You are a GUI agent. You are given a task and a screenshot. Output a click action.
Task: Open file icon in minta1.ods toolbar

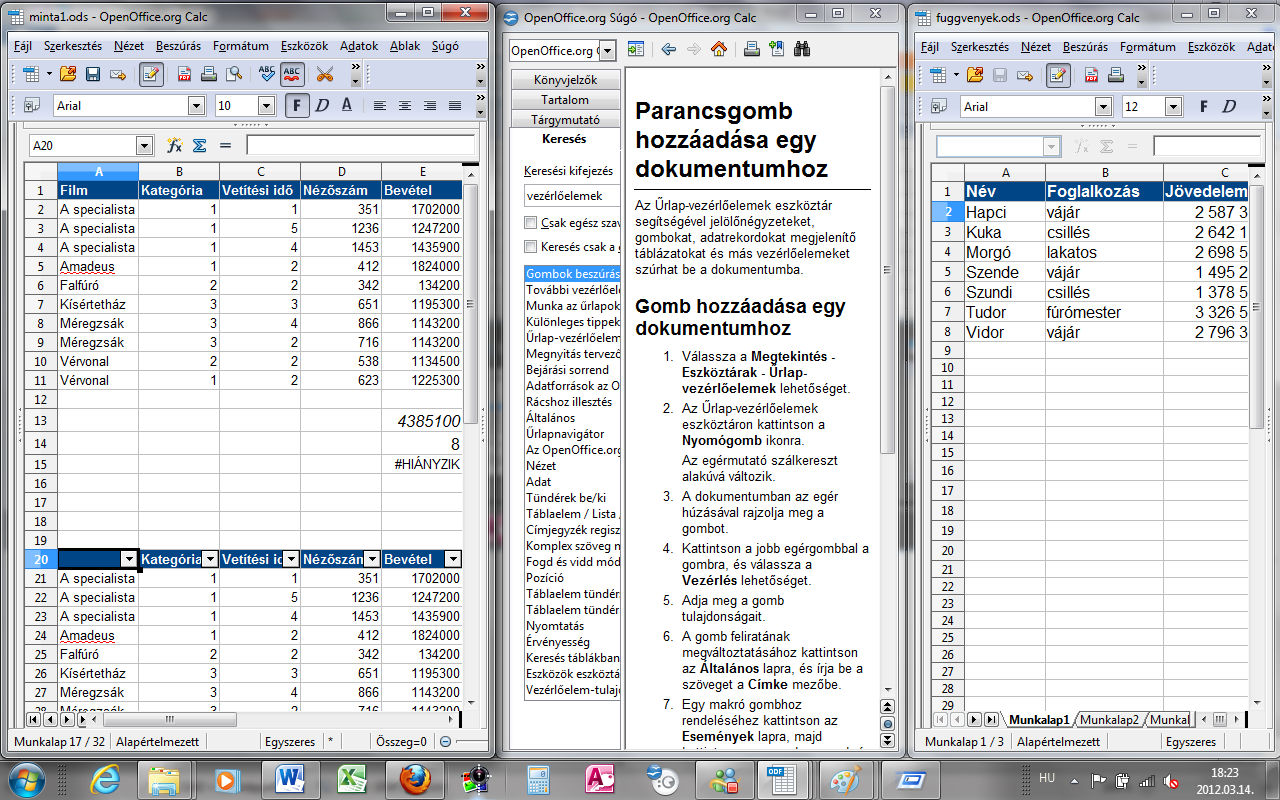[x=68, y=74]
